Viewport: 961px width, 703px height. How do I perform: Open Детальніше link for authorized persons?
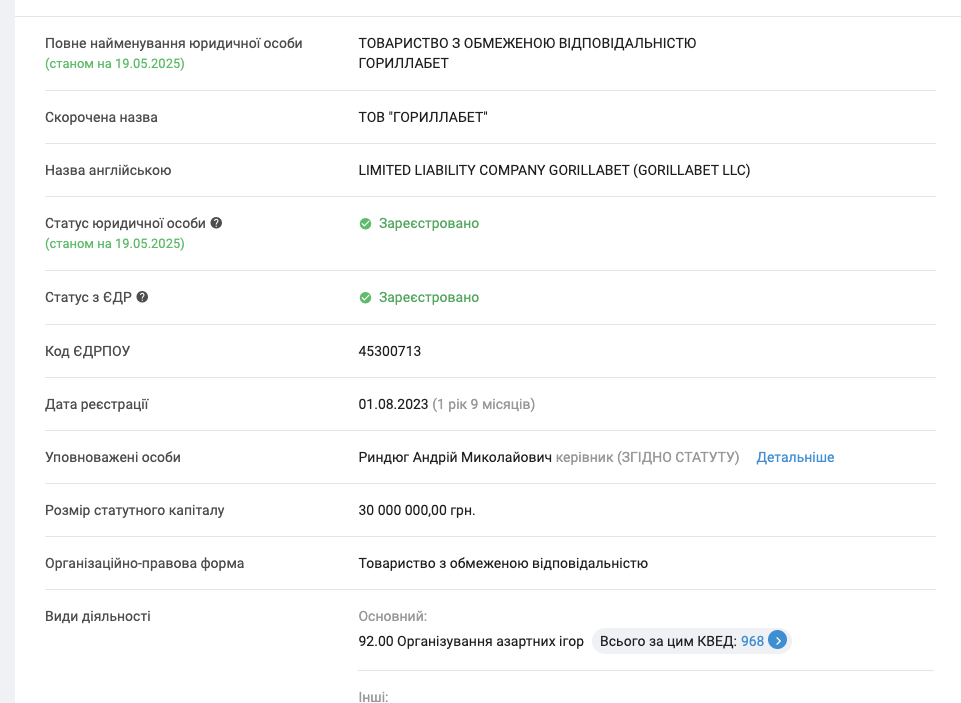tap(795, 457)
